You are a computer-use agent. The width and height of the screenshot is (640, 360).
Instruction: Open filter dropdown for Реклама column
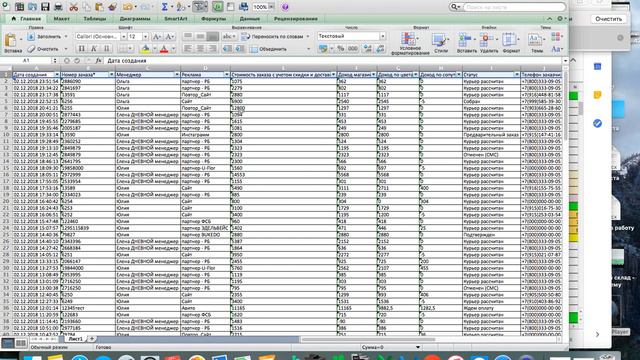coord(227,75)
